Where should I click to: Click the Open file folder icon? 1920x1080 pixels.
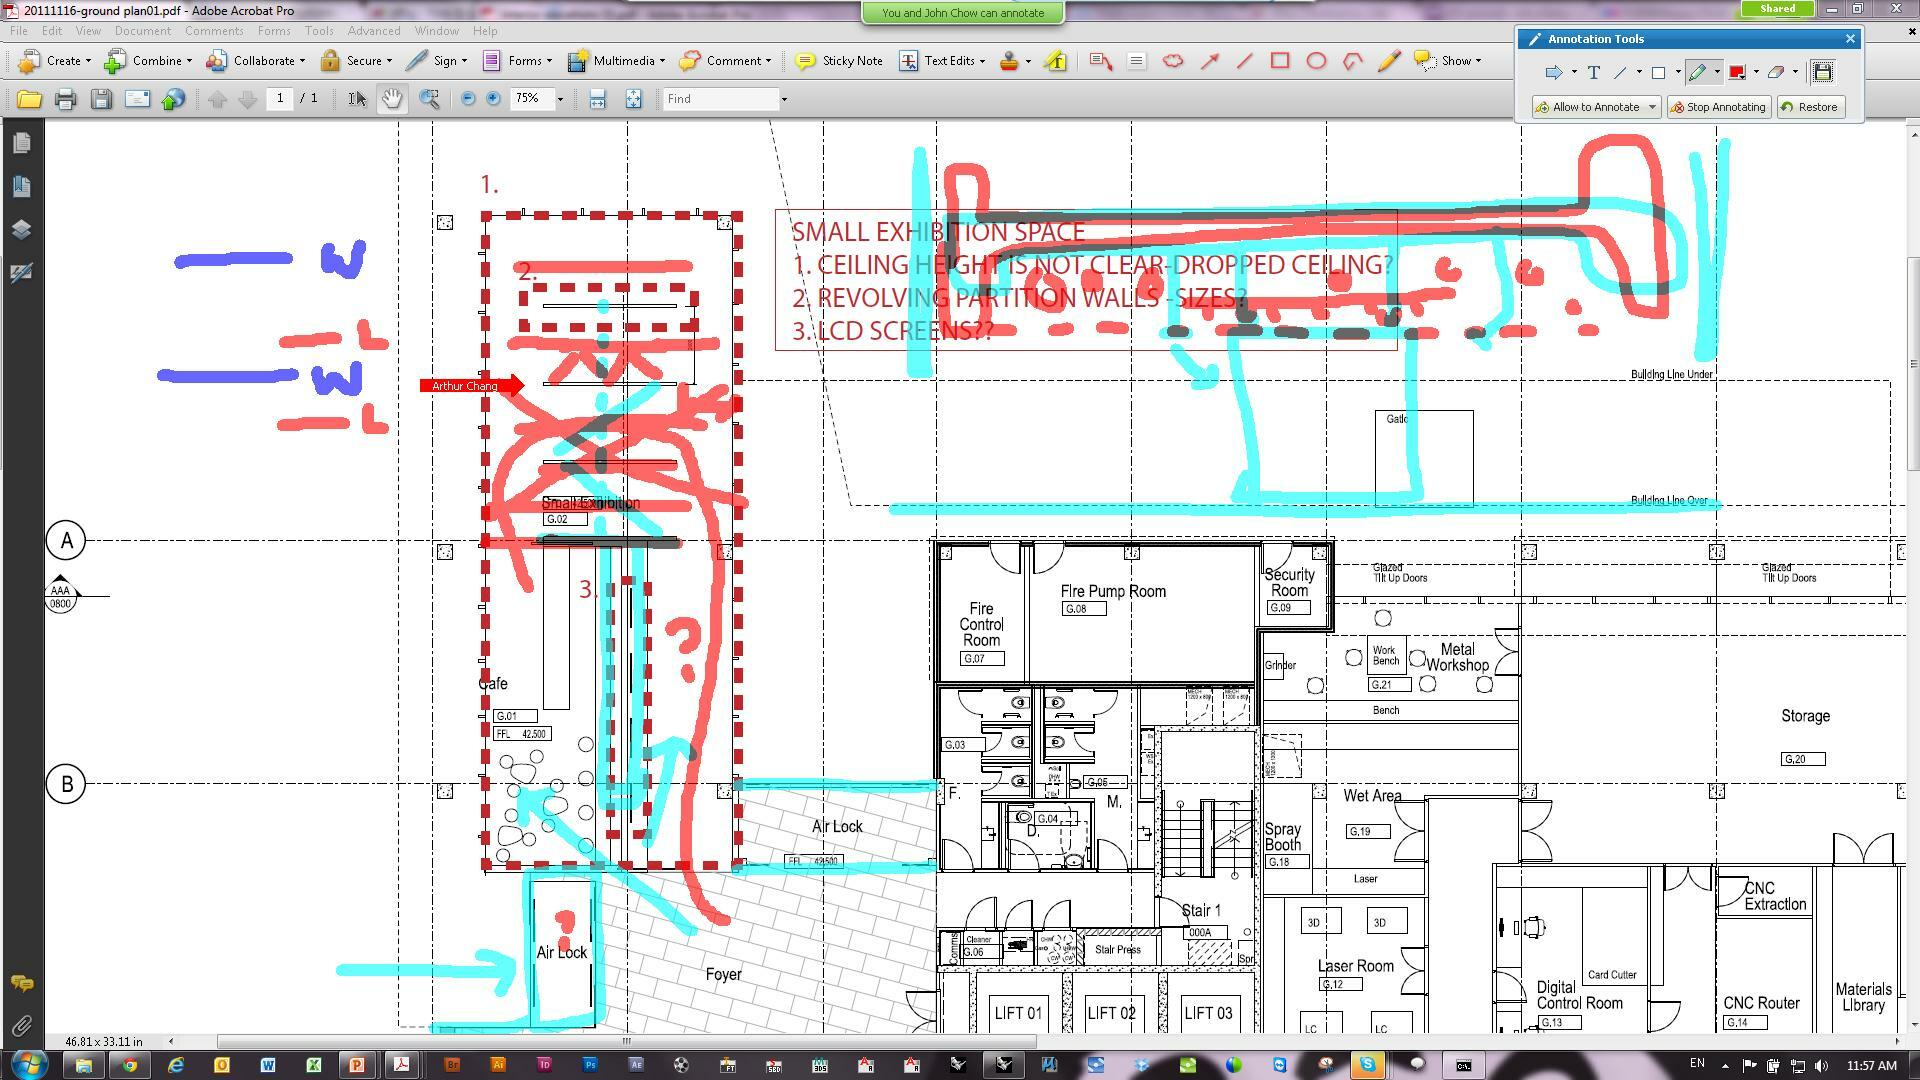(29, 99)
